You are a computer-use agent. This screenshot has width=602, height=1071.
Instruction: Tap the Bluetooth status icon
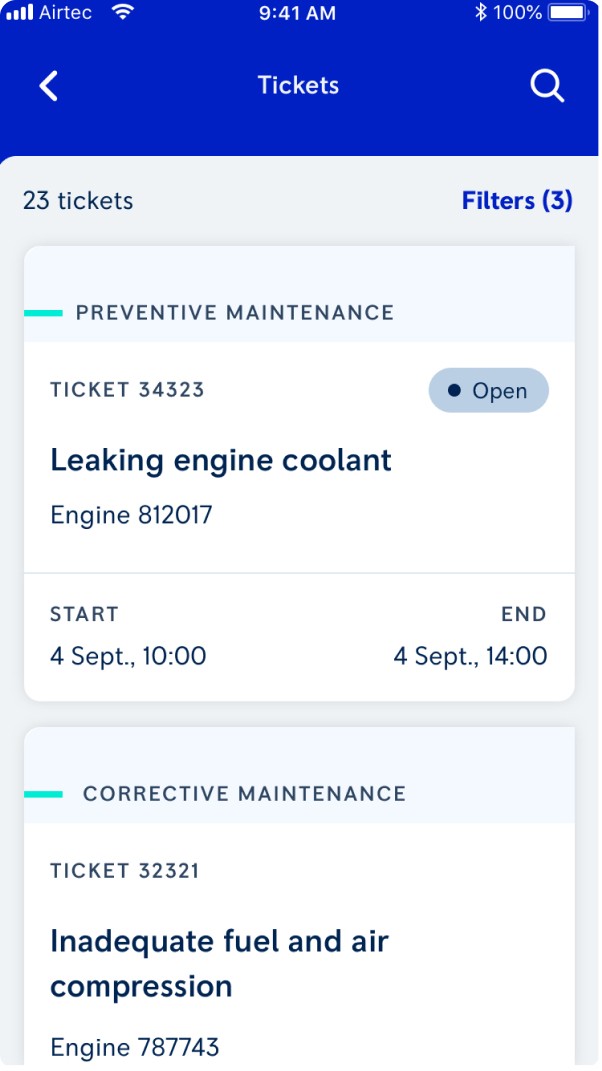(480, 13)
